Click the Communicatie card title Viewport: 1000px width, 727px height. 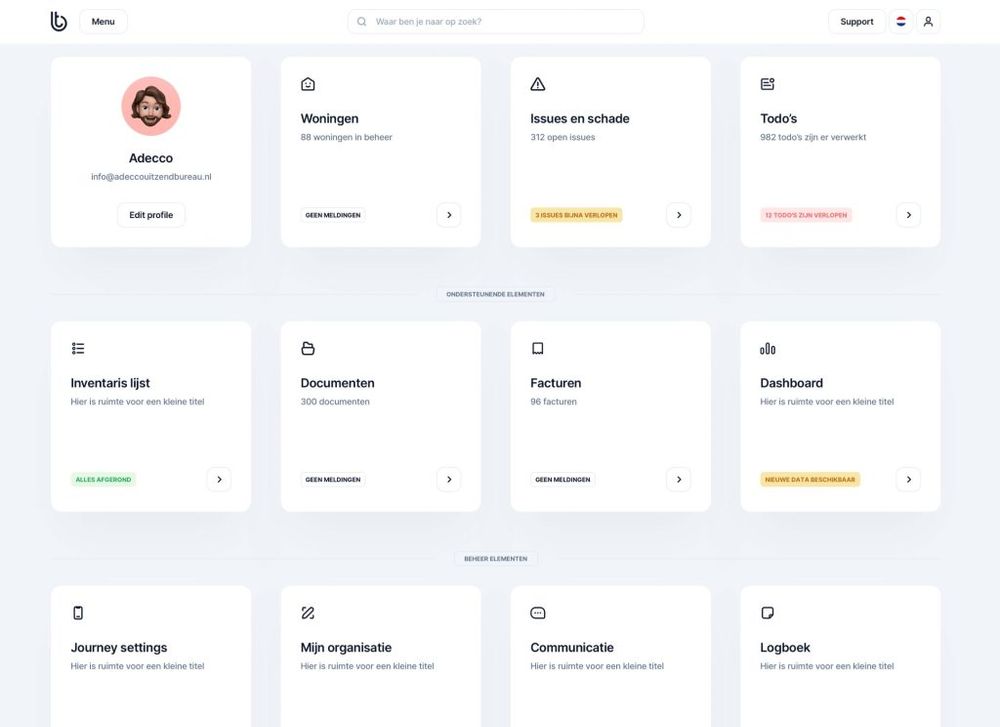tap(572, 648)
